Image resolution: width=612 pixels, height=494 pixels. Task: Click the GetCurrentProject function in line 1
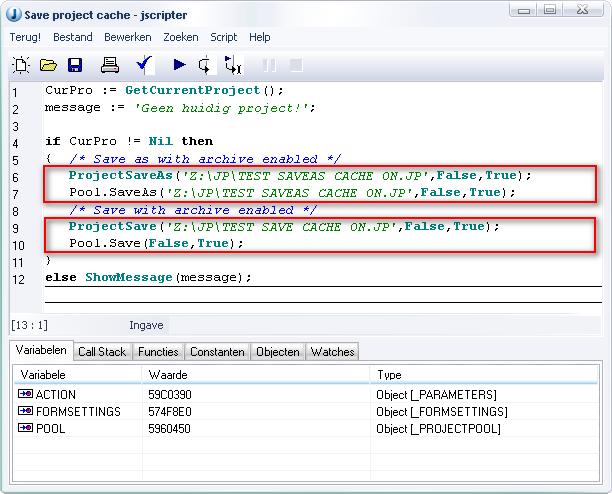click(193, 91)
